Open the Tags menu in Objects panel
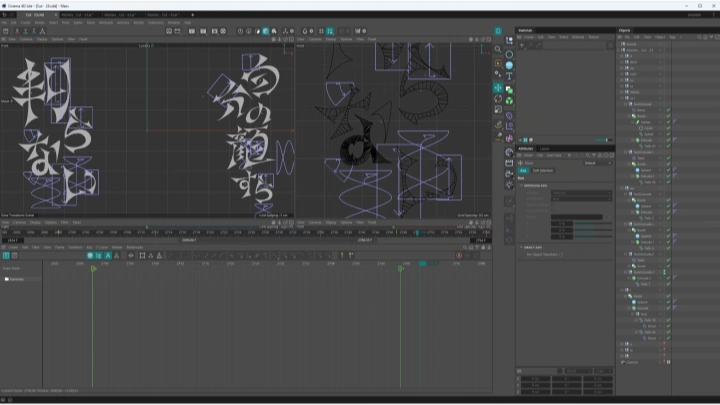This screenshot has width=720, height=405. (x=671, y=37)
